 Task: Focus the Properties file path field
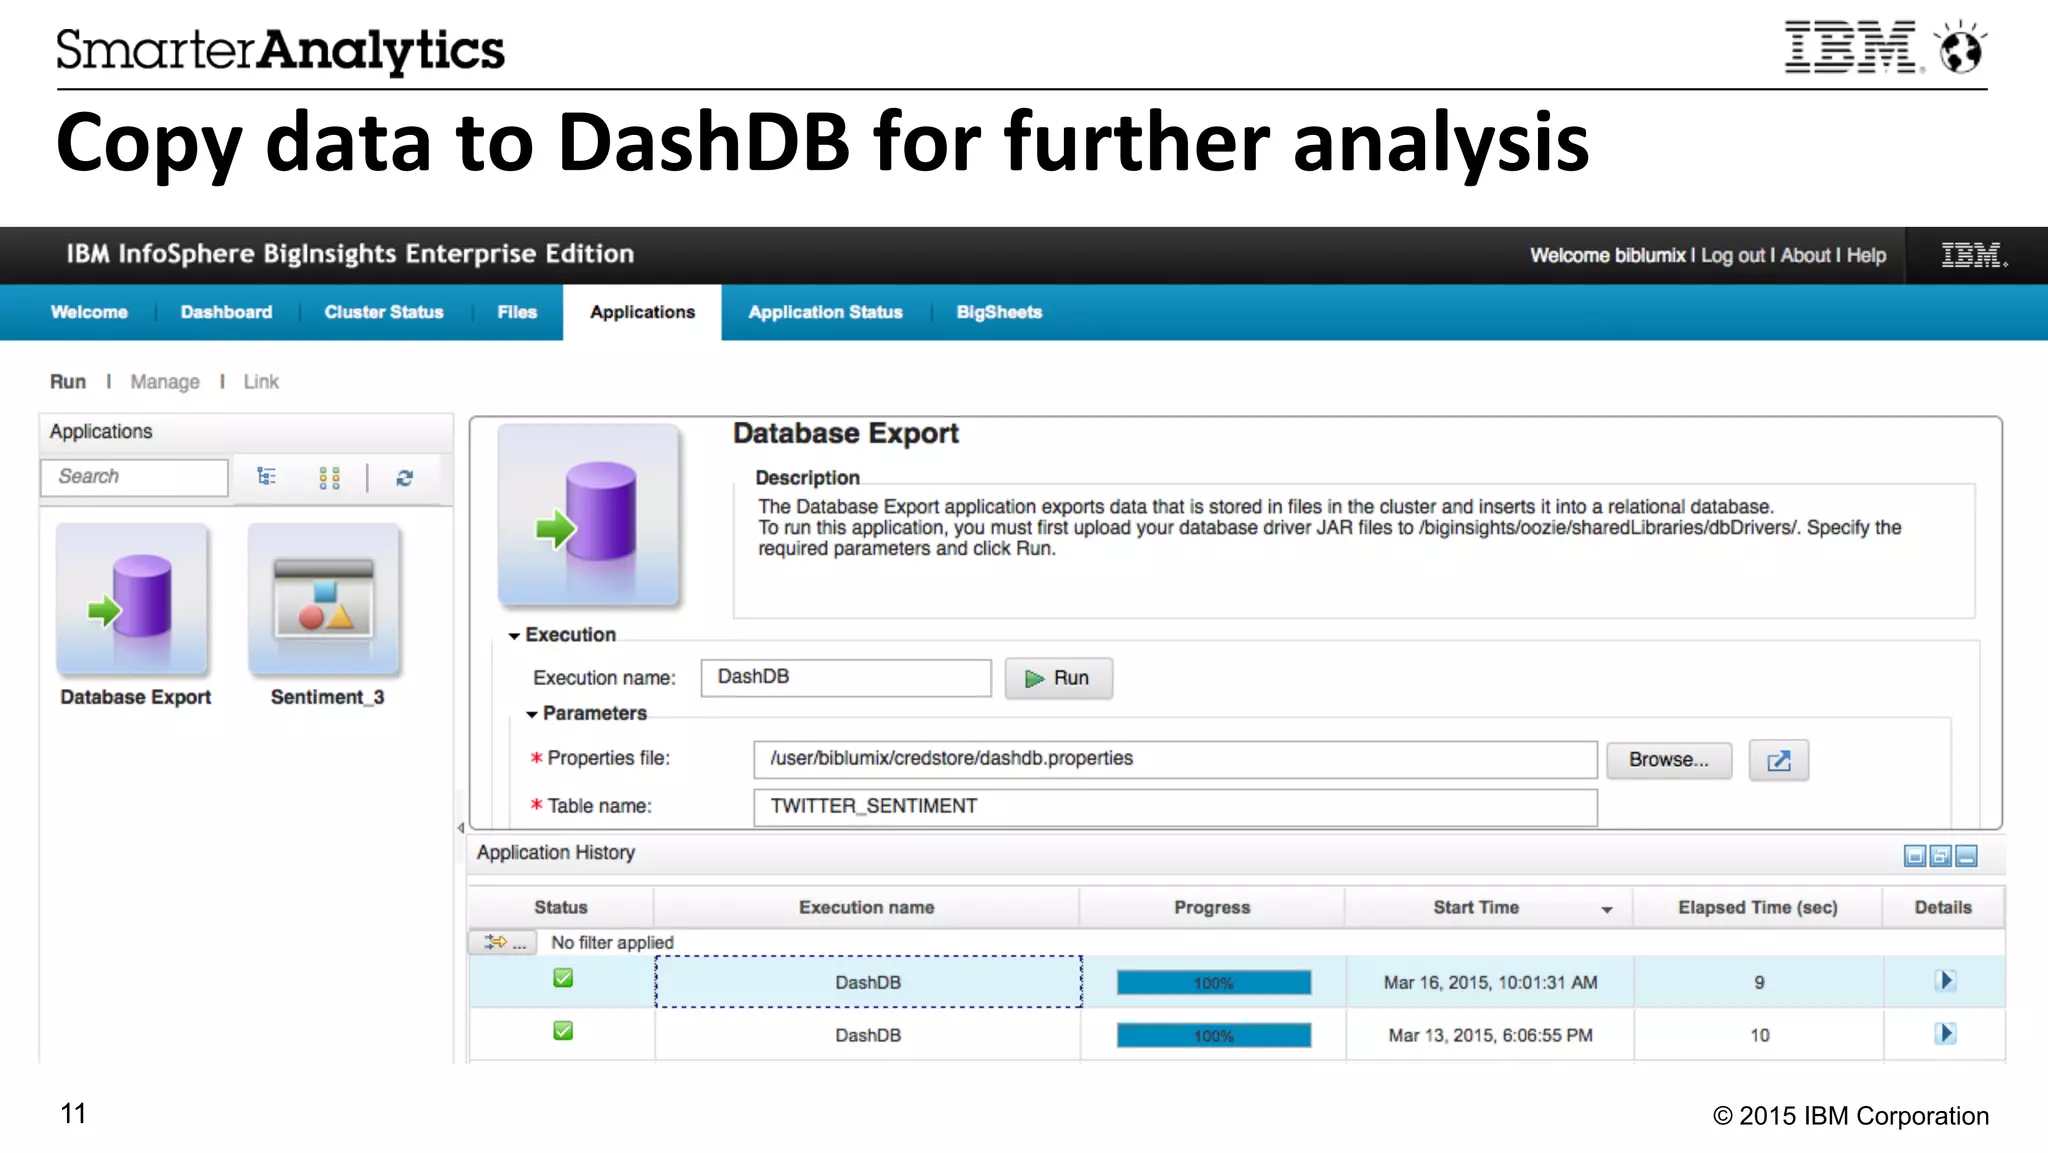tap(1175, 759)
